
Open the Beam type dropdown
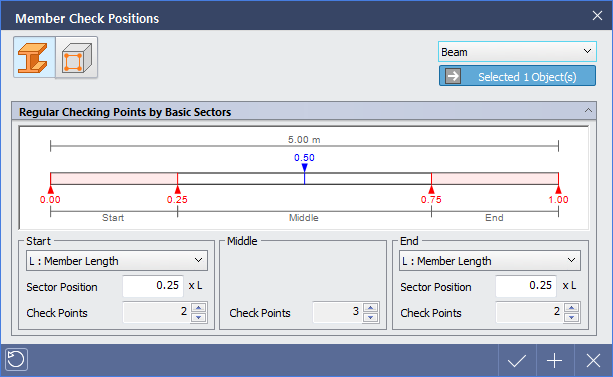tap(517, 52)
